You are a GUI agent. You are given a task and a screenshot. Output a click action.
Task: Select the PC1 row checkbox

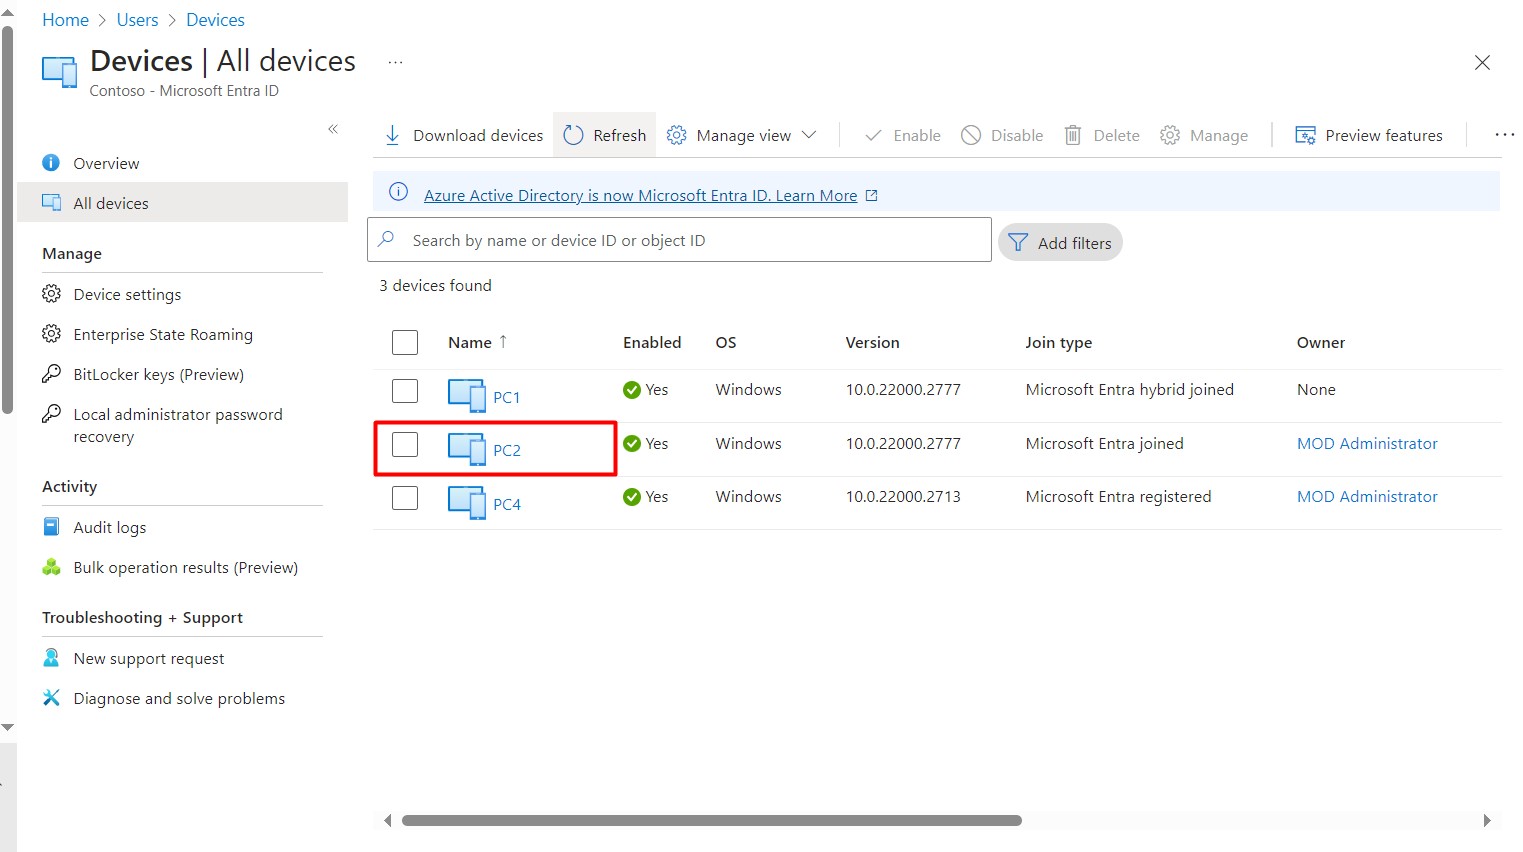[405, 390]
